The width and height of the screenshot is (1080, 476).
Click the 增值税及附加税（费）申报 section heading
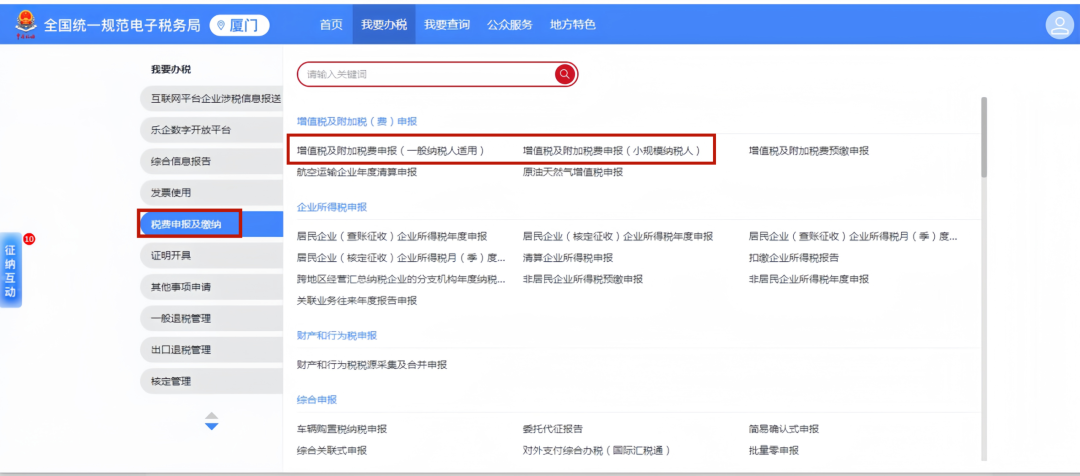pos(357,121)
